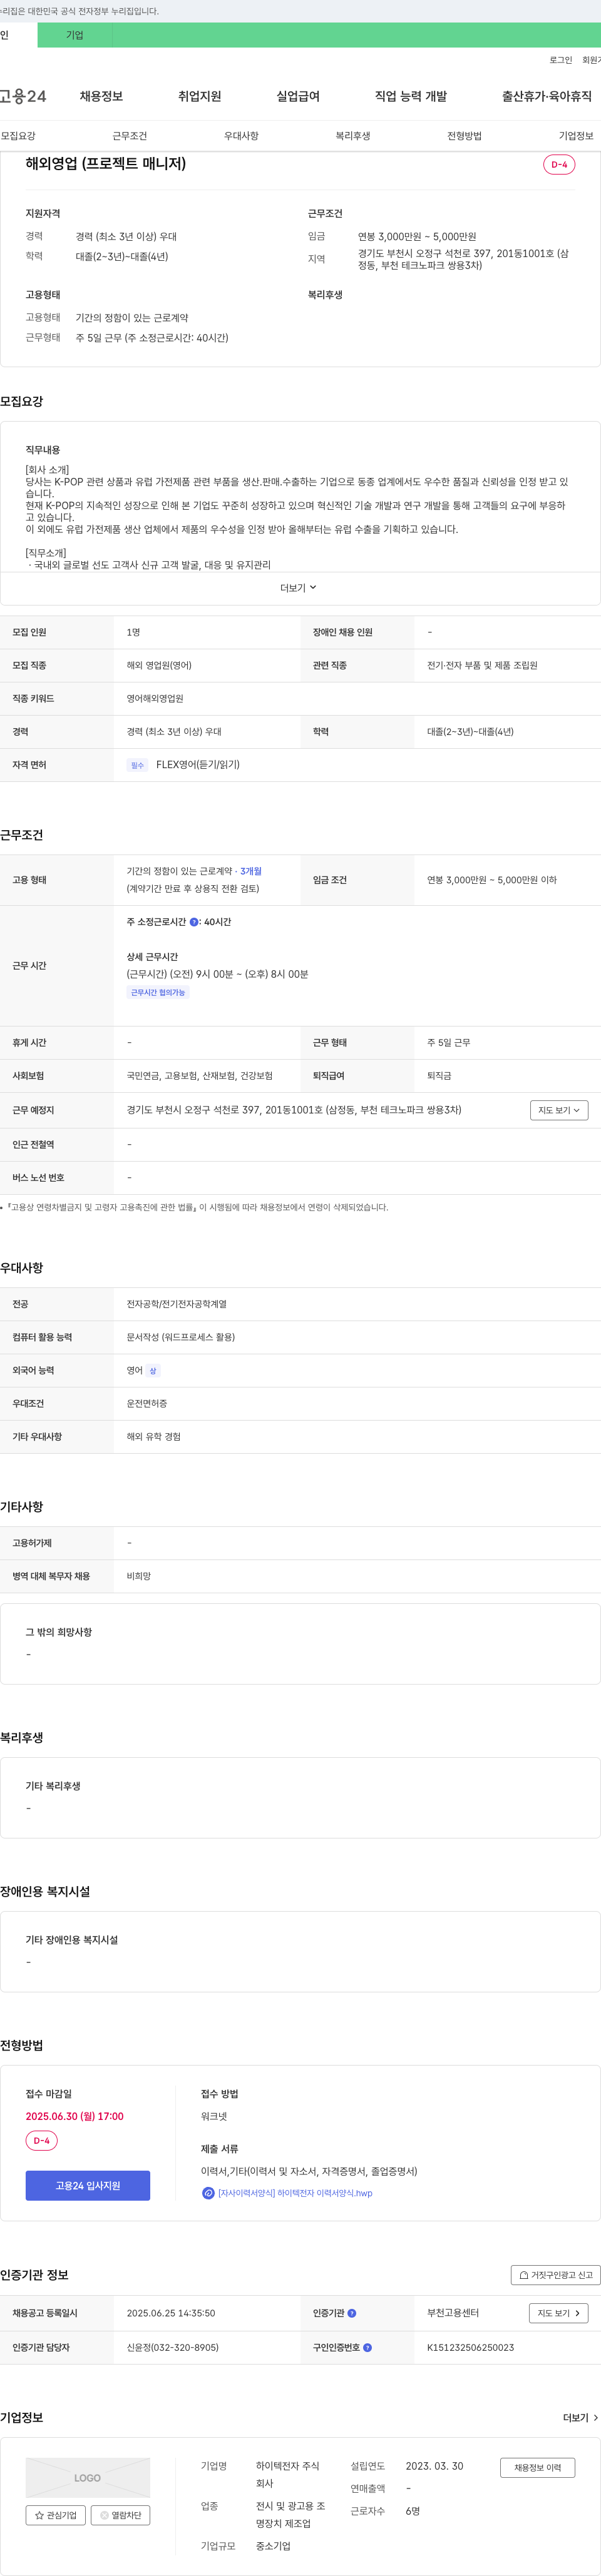Screen dimensions: 601x2576
Task: Click the 전기·전자 부품 및 제품 조립원 text
Action: (482, 666)
